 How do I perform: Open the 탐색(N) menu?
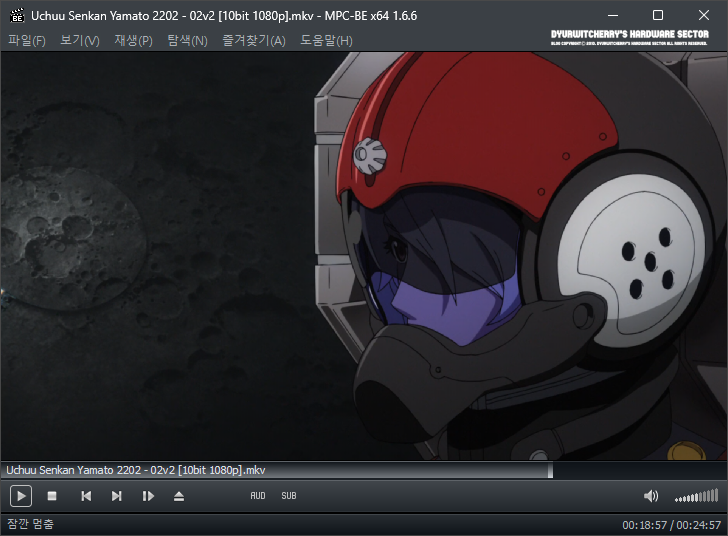tap(188, 40)
